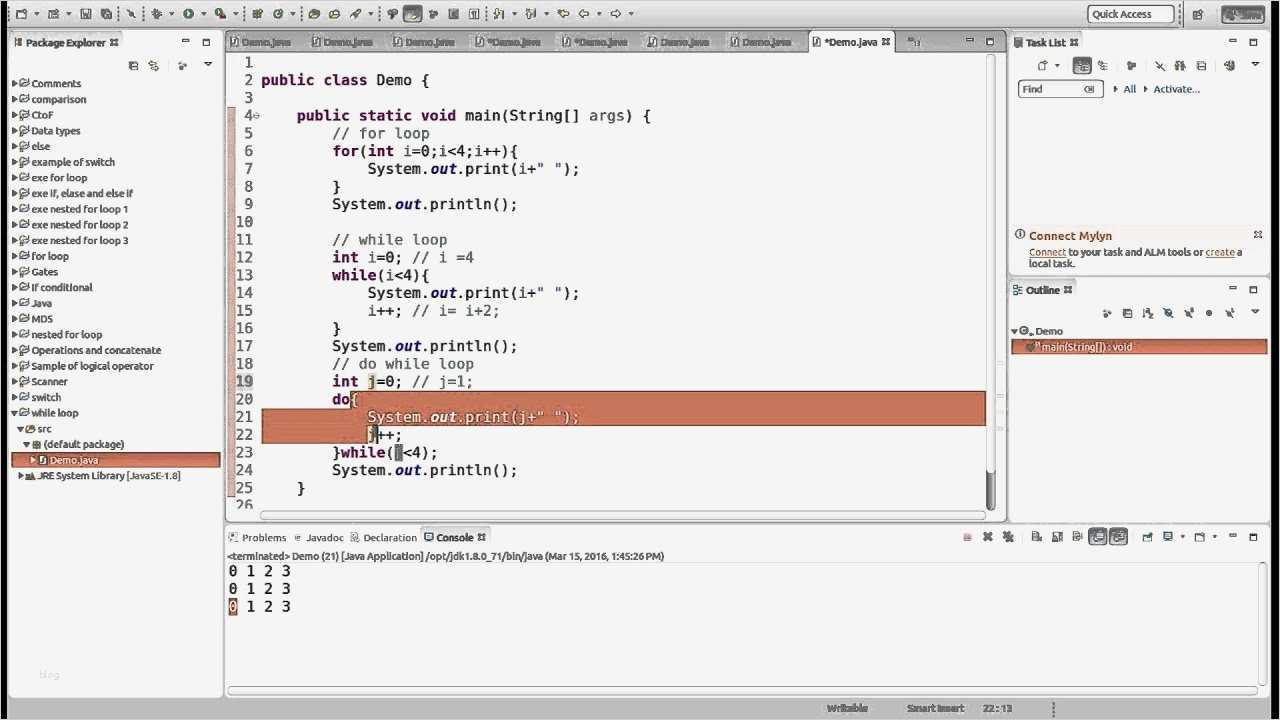Image resolution: width=1280 pixels, height=720 pixels.
Task: Open the Debug configurations dropdown arrow
Action: pyautogui.click(x=171, y=14)
